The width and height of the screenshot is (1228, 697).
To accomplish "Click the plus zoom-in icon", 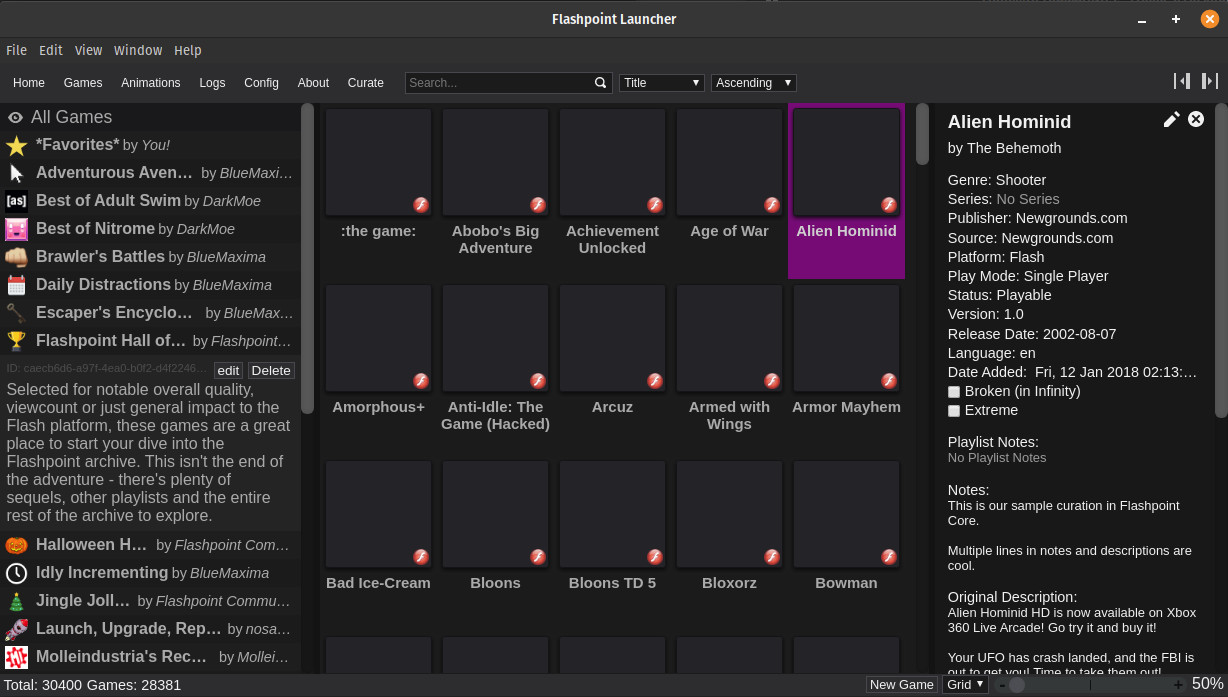I will 1178,685.
